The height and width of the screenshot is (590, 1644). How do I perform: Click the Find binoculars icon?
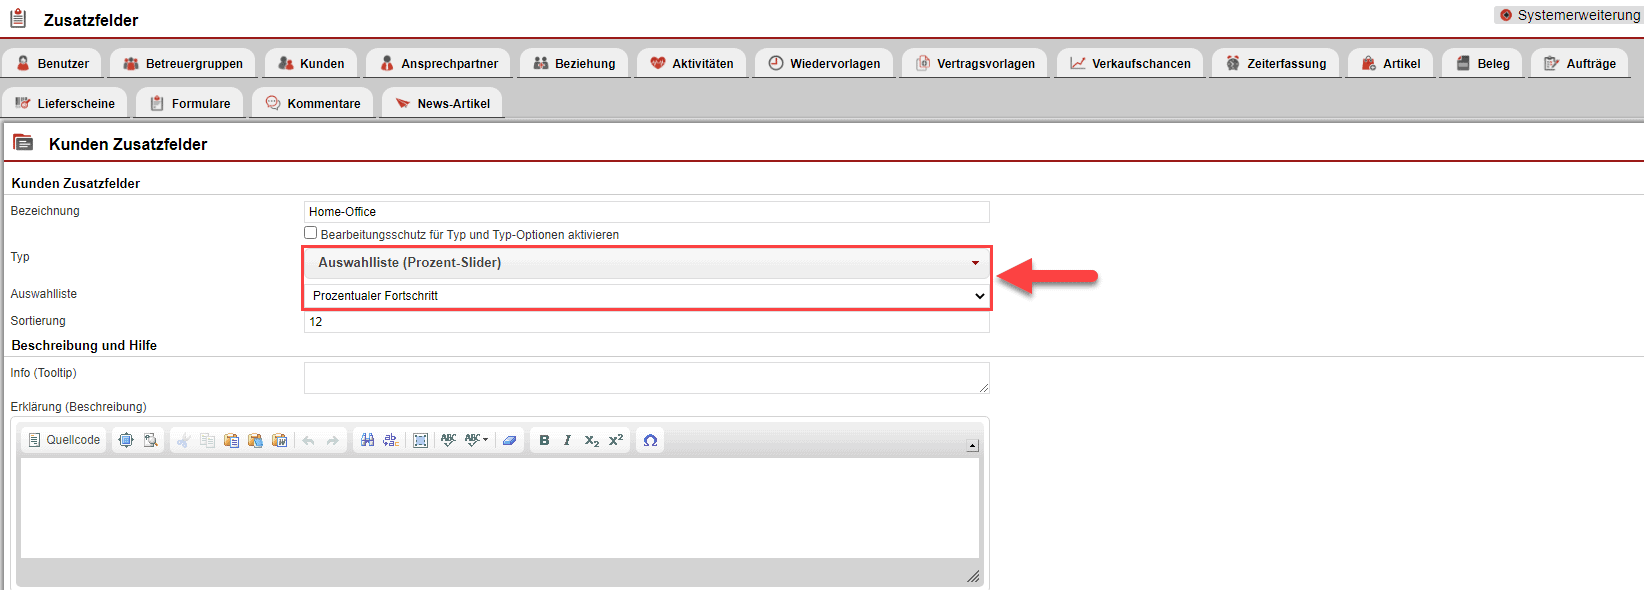coord(367,440)
